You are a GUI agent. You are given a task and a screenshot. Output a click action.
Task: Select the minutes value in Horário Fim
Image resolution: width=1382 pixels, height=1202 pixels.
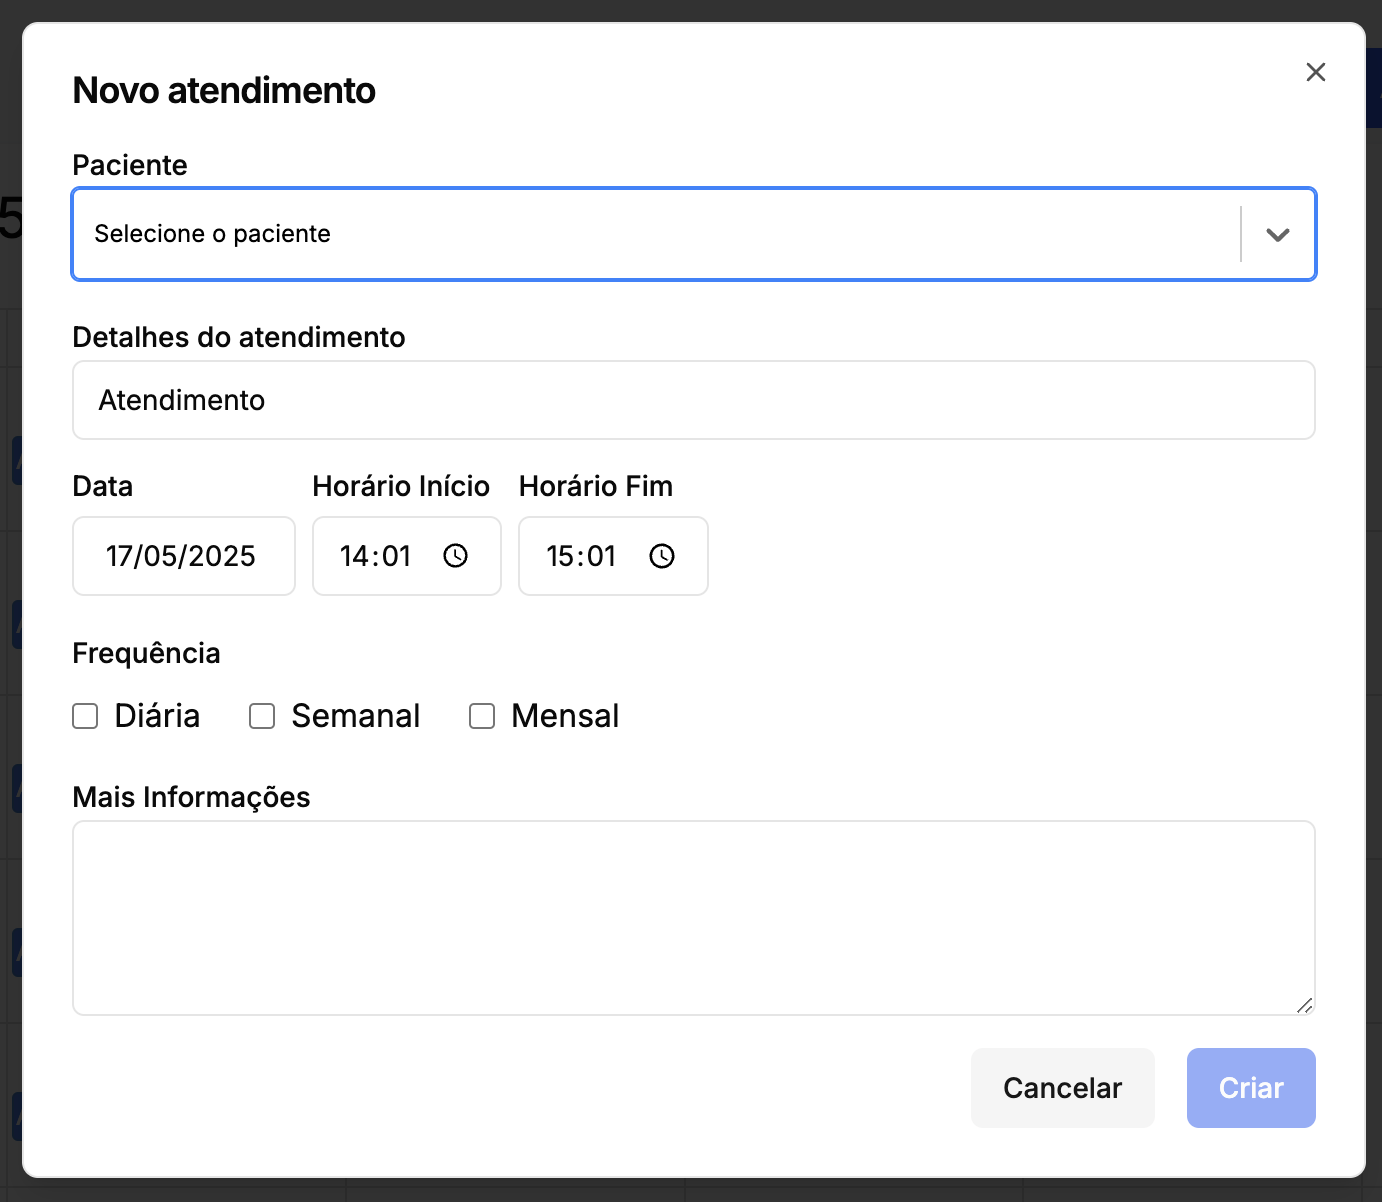(602, 556)
